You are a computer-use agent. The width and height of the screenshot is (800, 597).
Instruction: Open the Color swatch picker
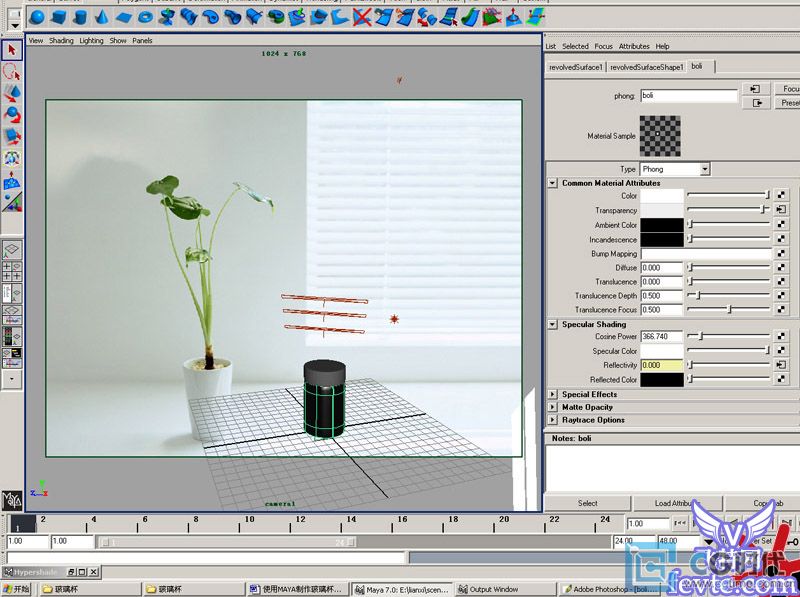(662, 196)
